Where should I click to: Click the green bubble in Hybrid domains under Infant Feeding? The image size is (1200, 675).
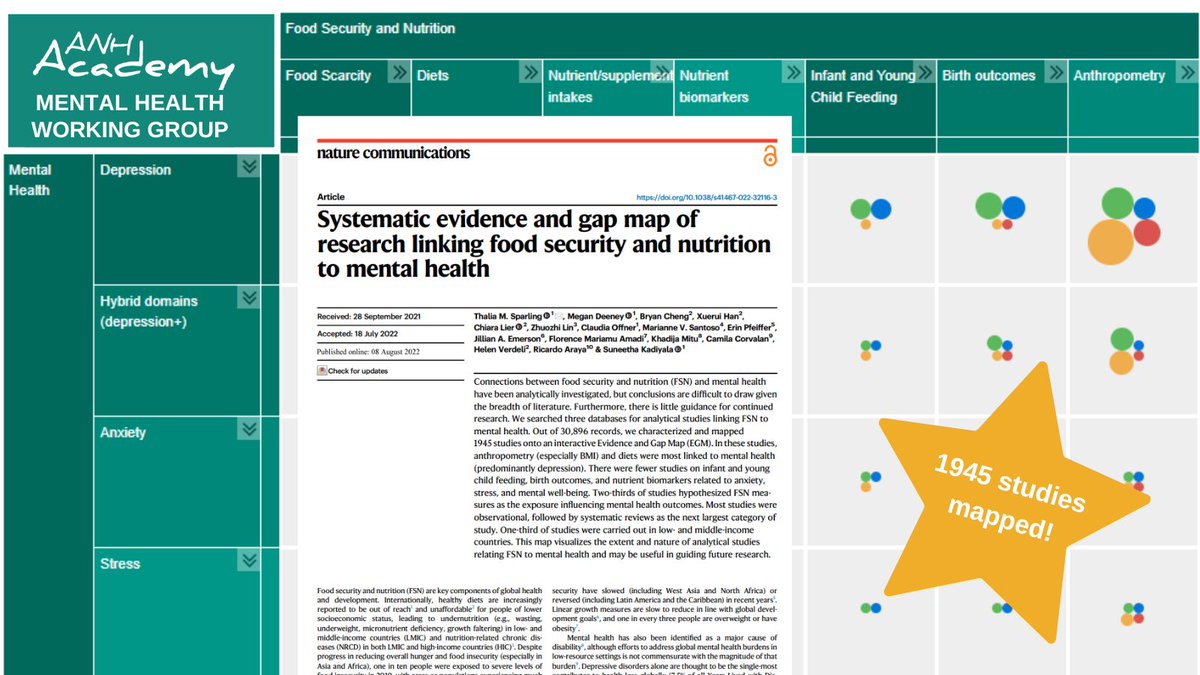click(865, 345)
